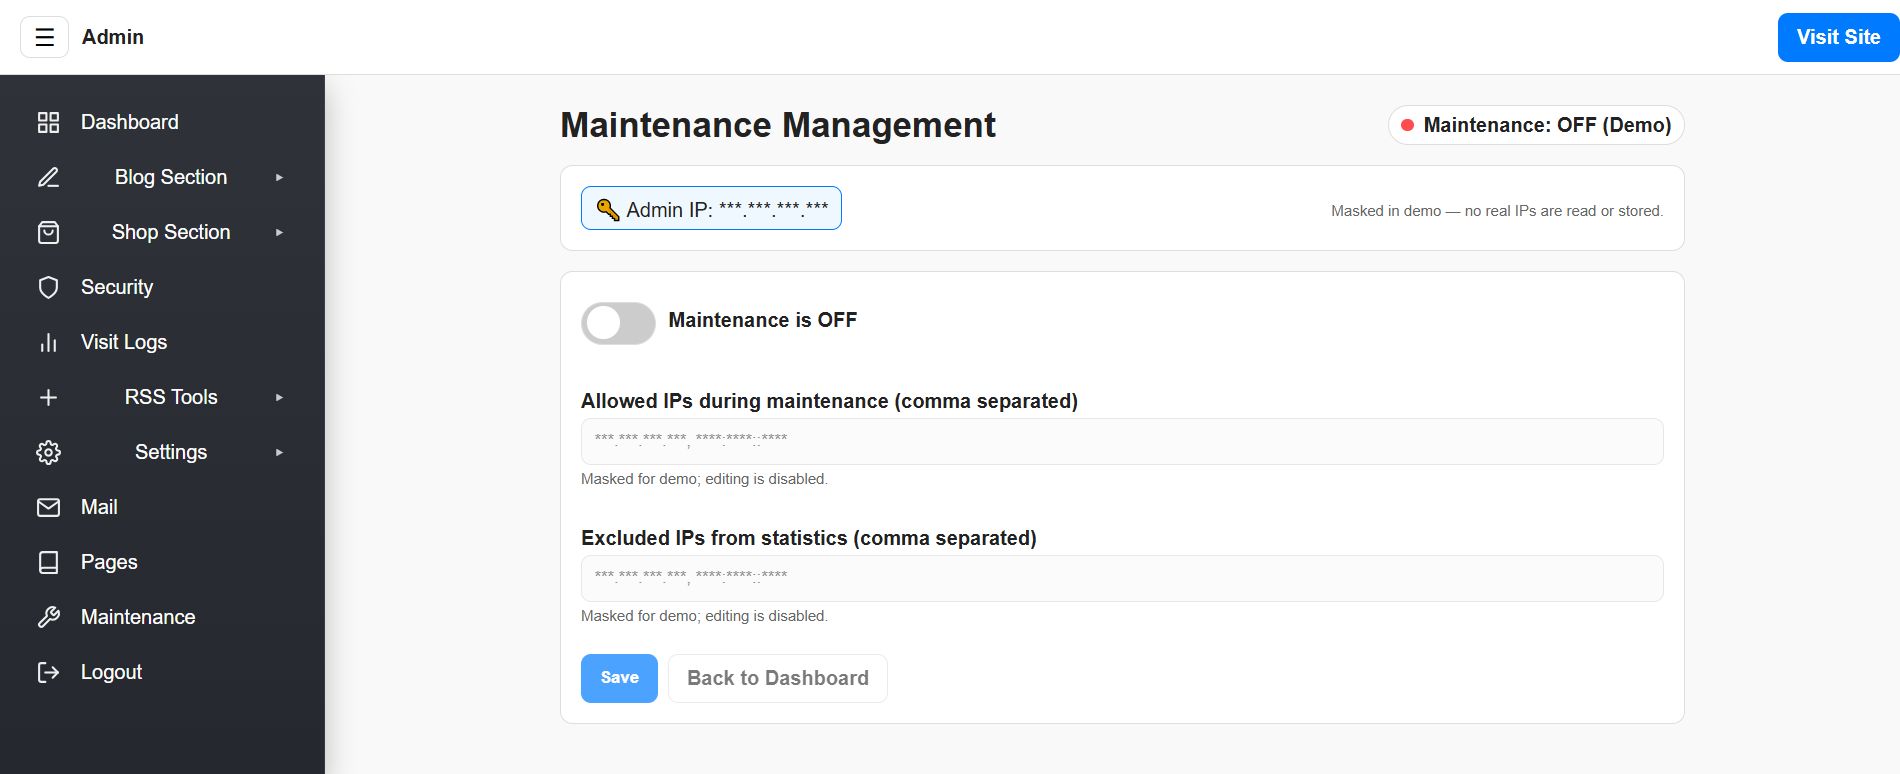
Task: Click the Visit Logs bar chart icon
Action: click(48, 342)
